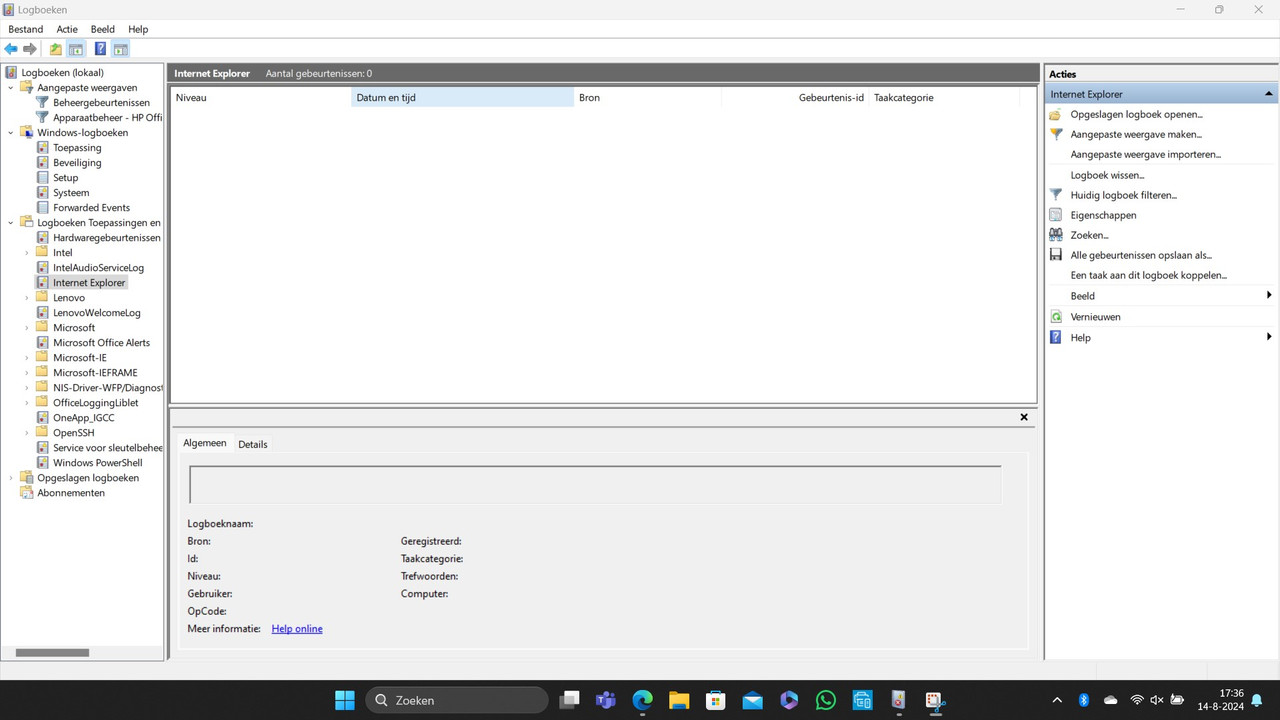This screenshot has height=720, width=1280.
Task: Sort by the Bron column header
Action: coord(647,97)
